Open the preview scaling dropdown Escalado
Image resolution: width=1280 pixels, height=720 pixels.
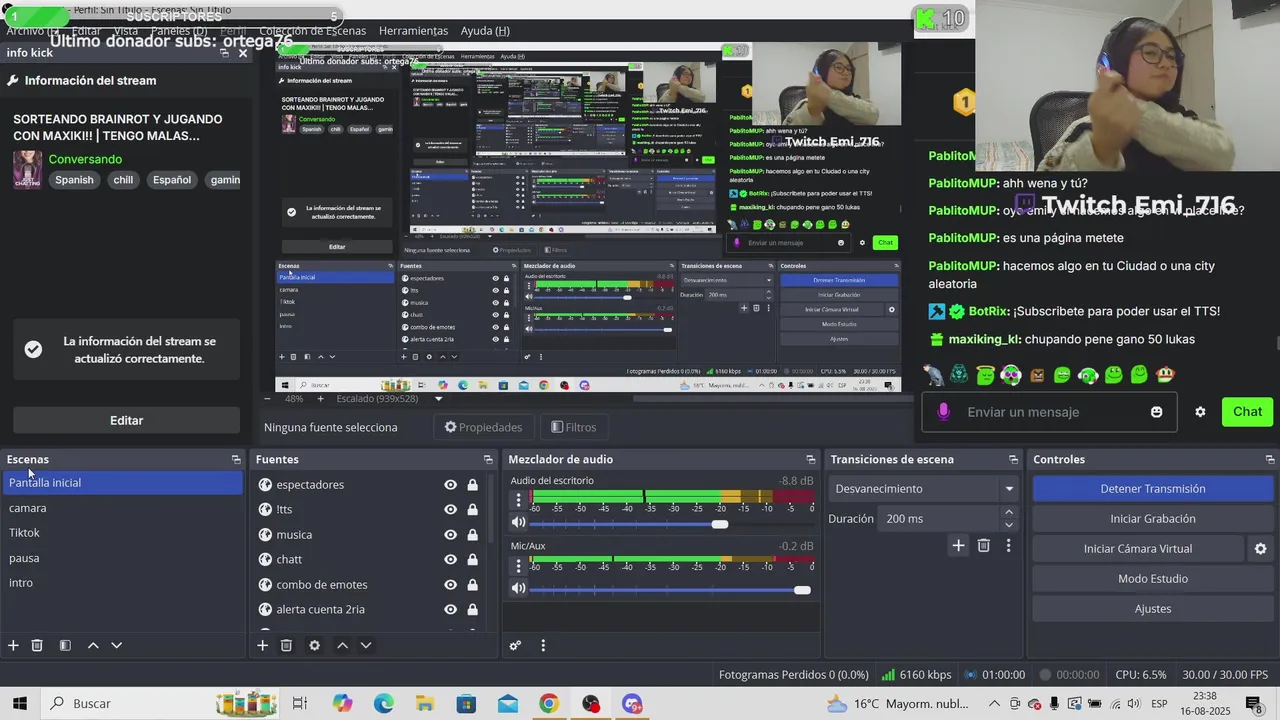coord(390,398)
